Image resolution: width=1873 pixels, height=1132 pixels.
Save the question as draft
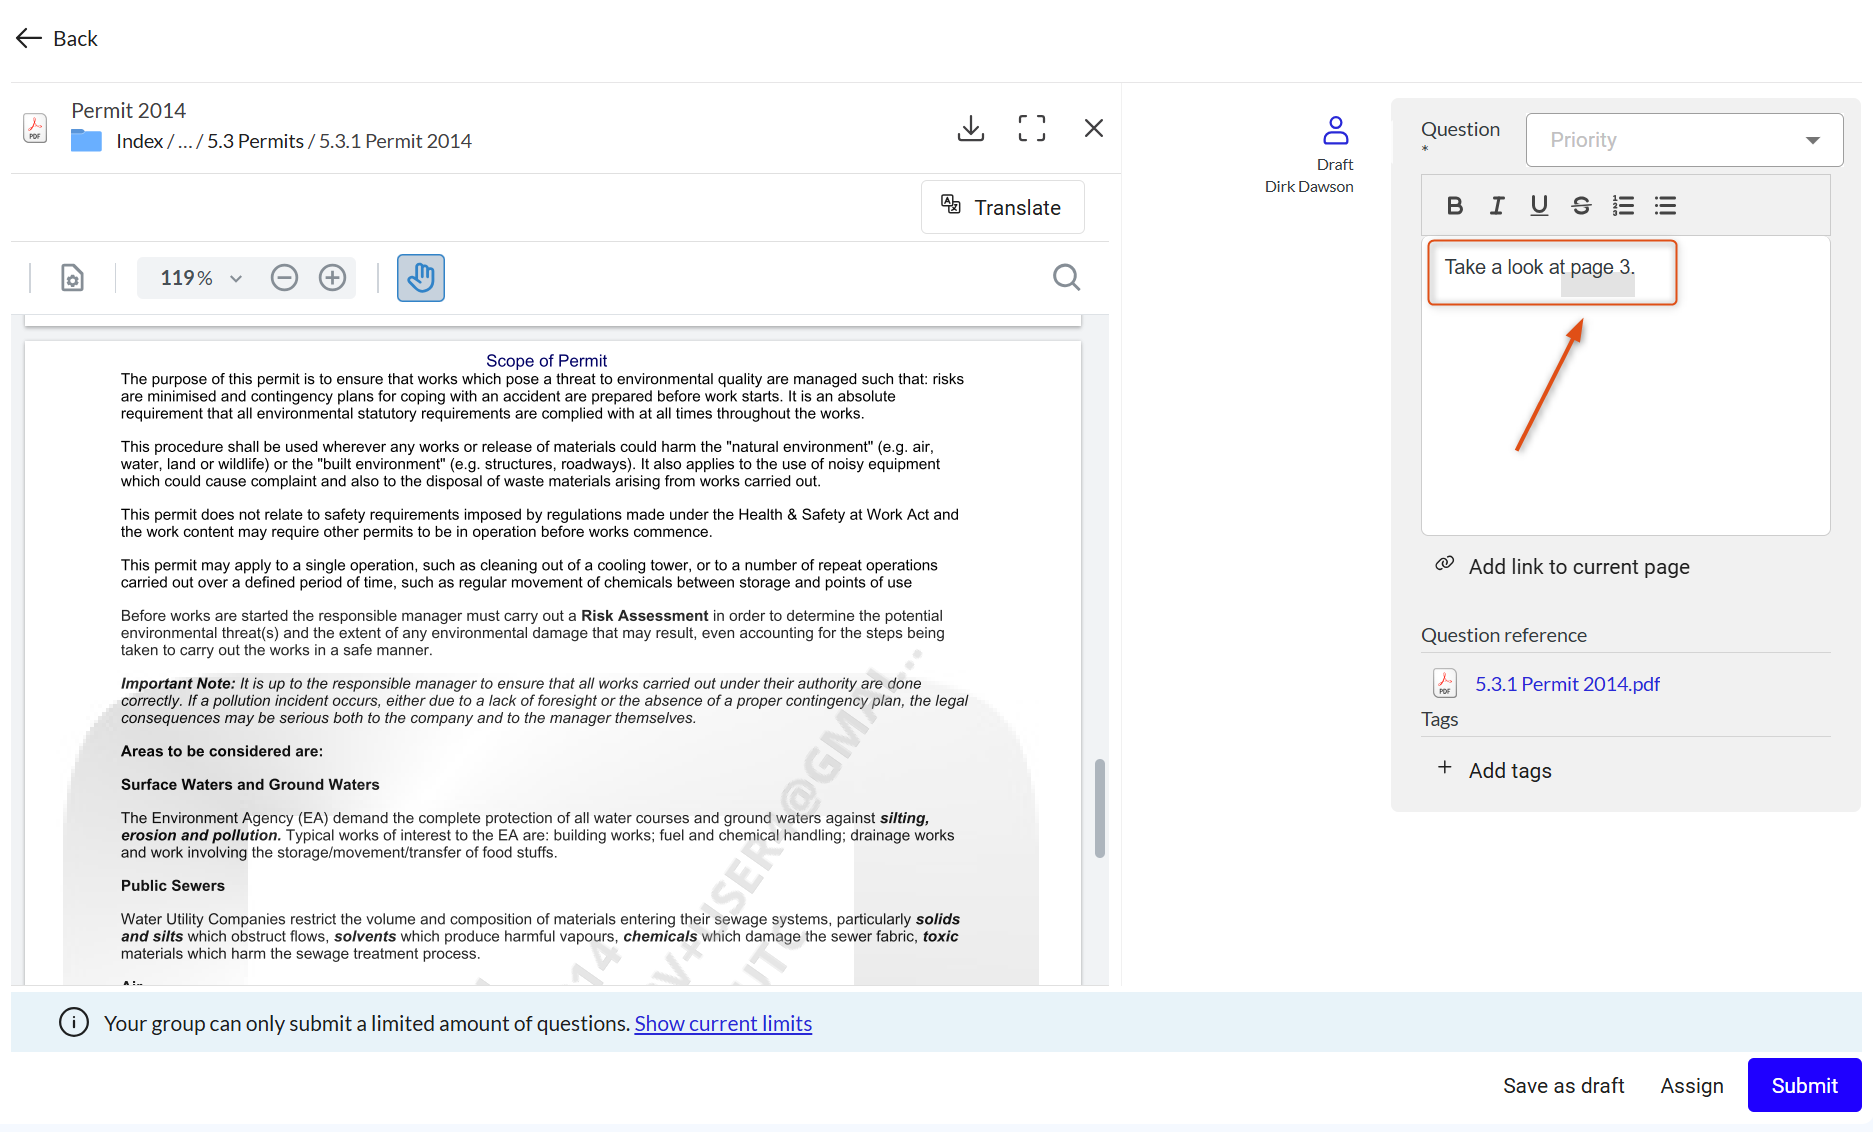1563,1086
